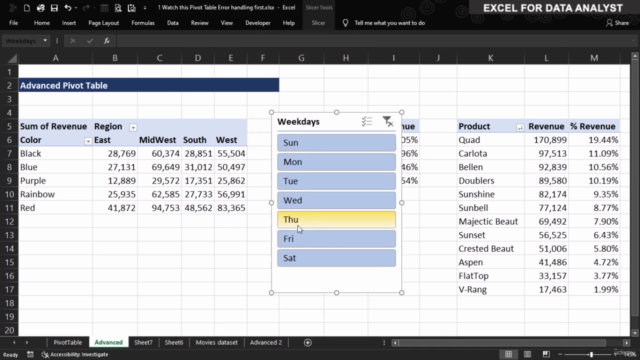Click the formula bar input area
This screenshot has width=640, height=360.
coord(372,41)
